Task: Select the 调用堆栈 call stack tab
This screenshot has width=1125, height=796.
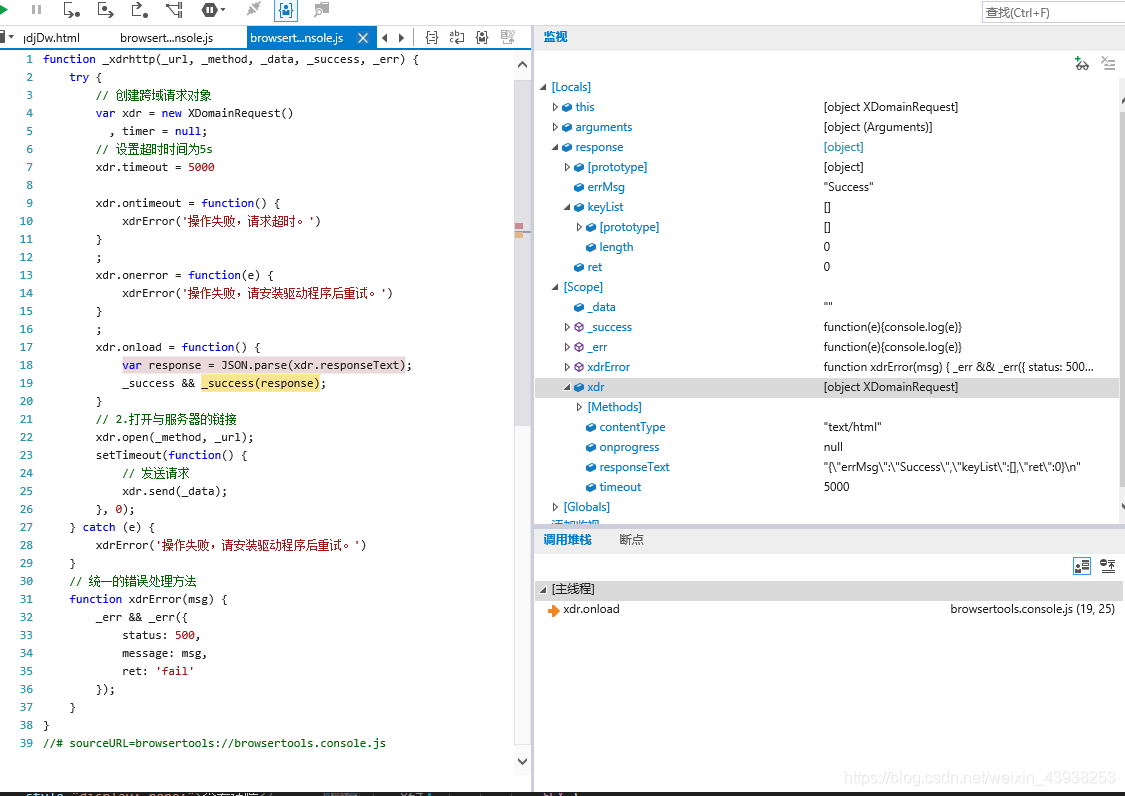Action: (567, 540)
